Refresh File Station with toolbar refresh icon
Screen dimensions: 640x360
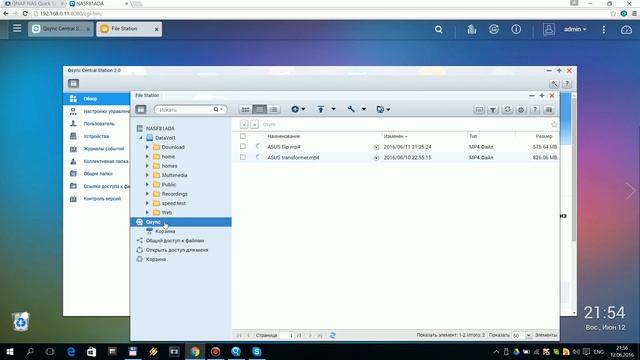507,110
